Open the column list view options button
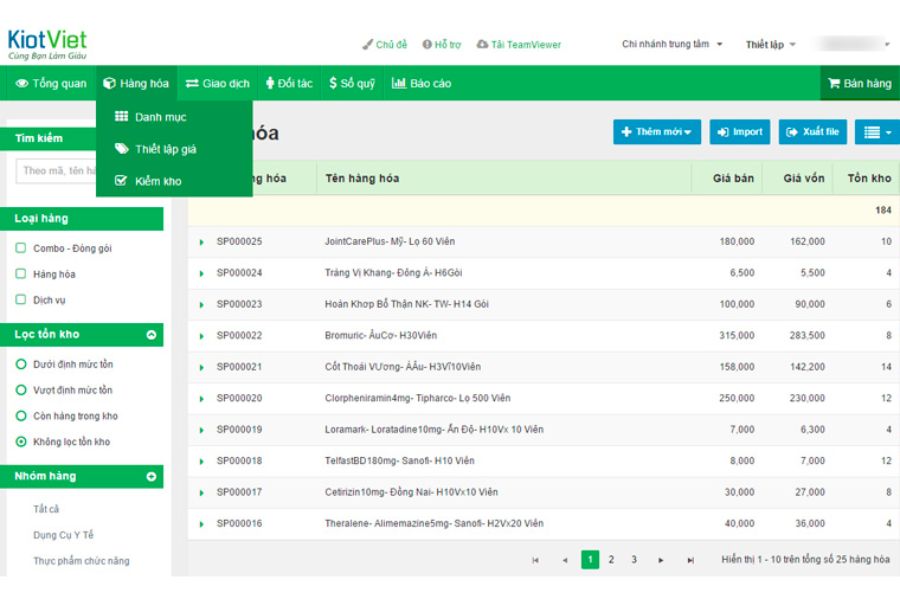900x600 pixels. point(878,132)
